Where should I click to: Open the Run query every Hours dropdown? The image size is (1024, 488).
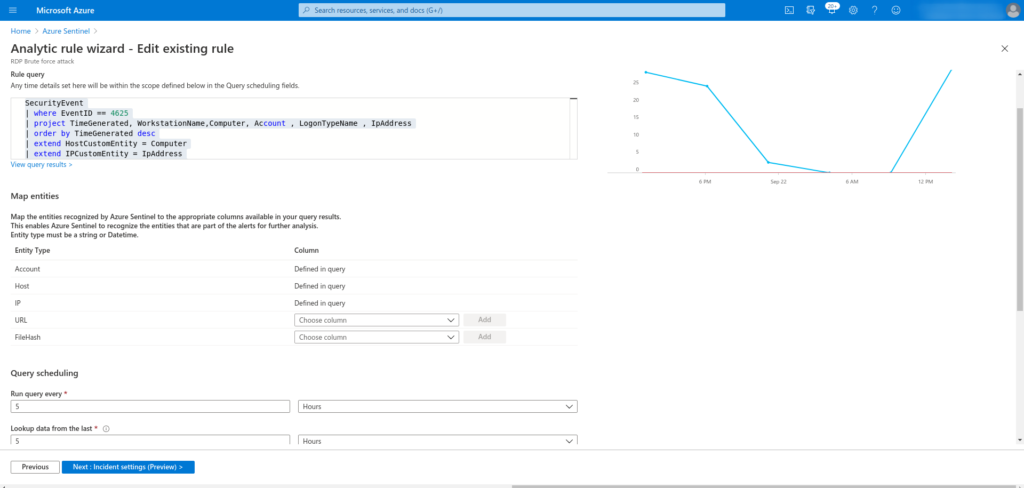438,406
